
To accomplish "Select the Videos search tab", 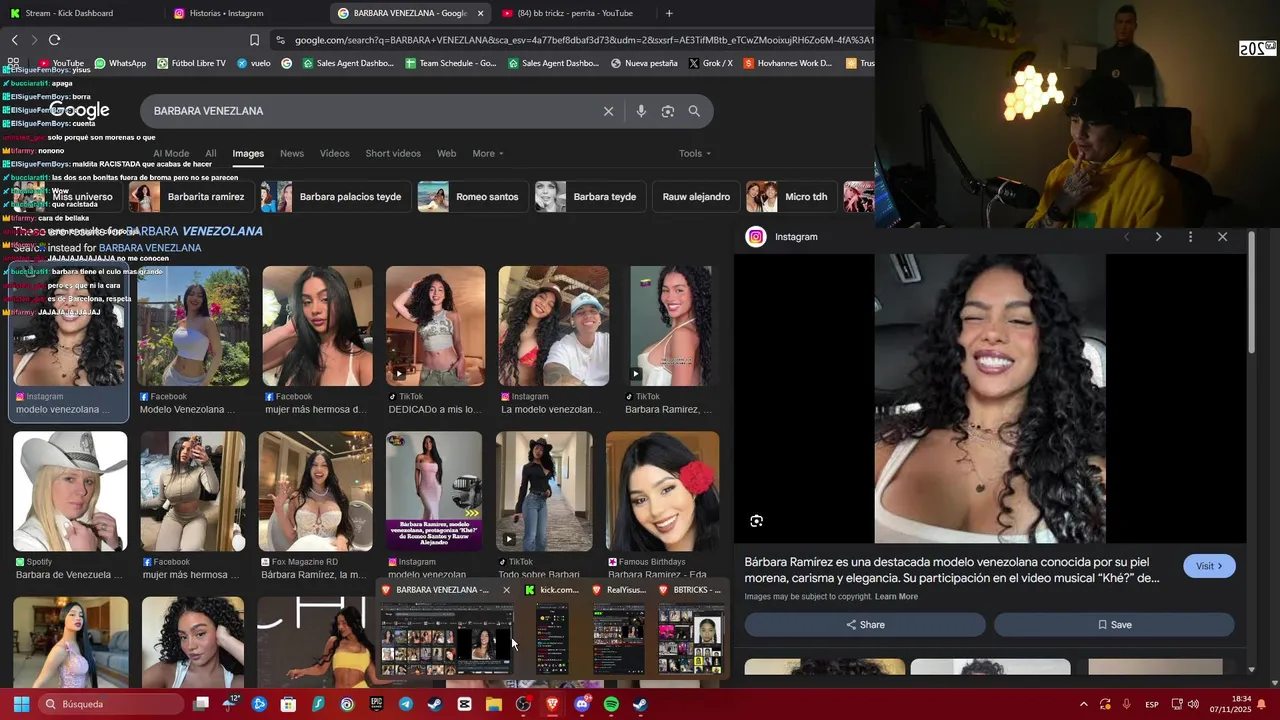I will [x=335, y=153].
